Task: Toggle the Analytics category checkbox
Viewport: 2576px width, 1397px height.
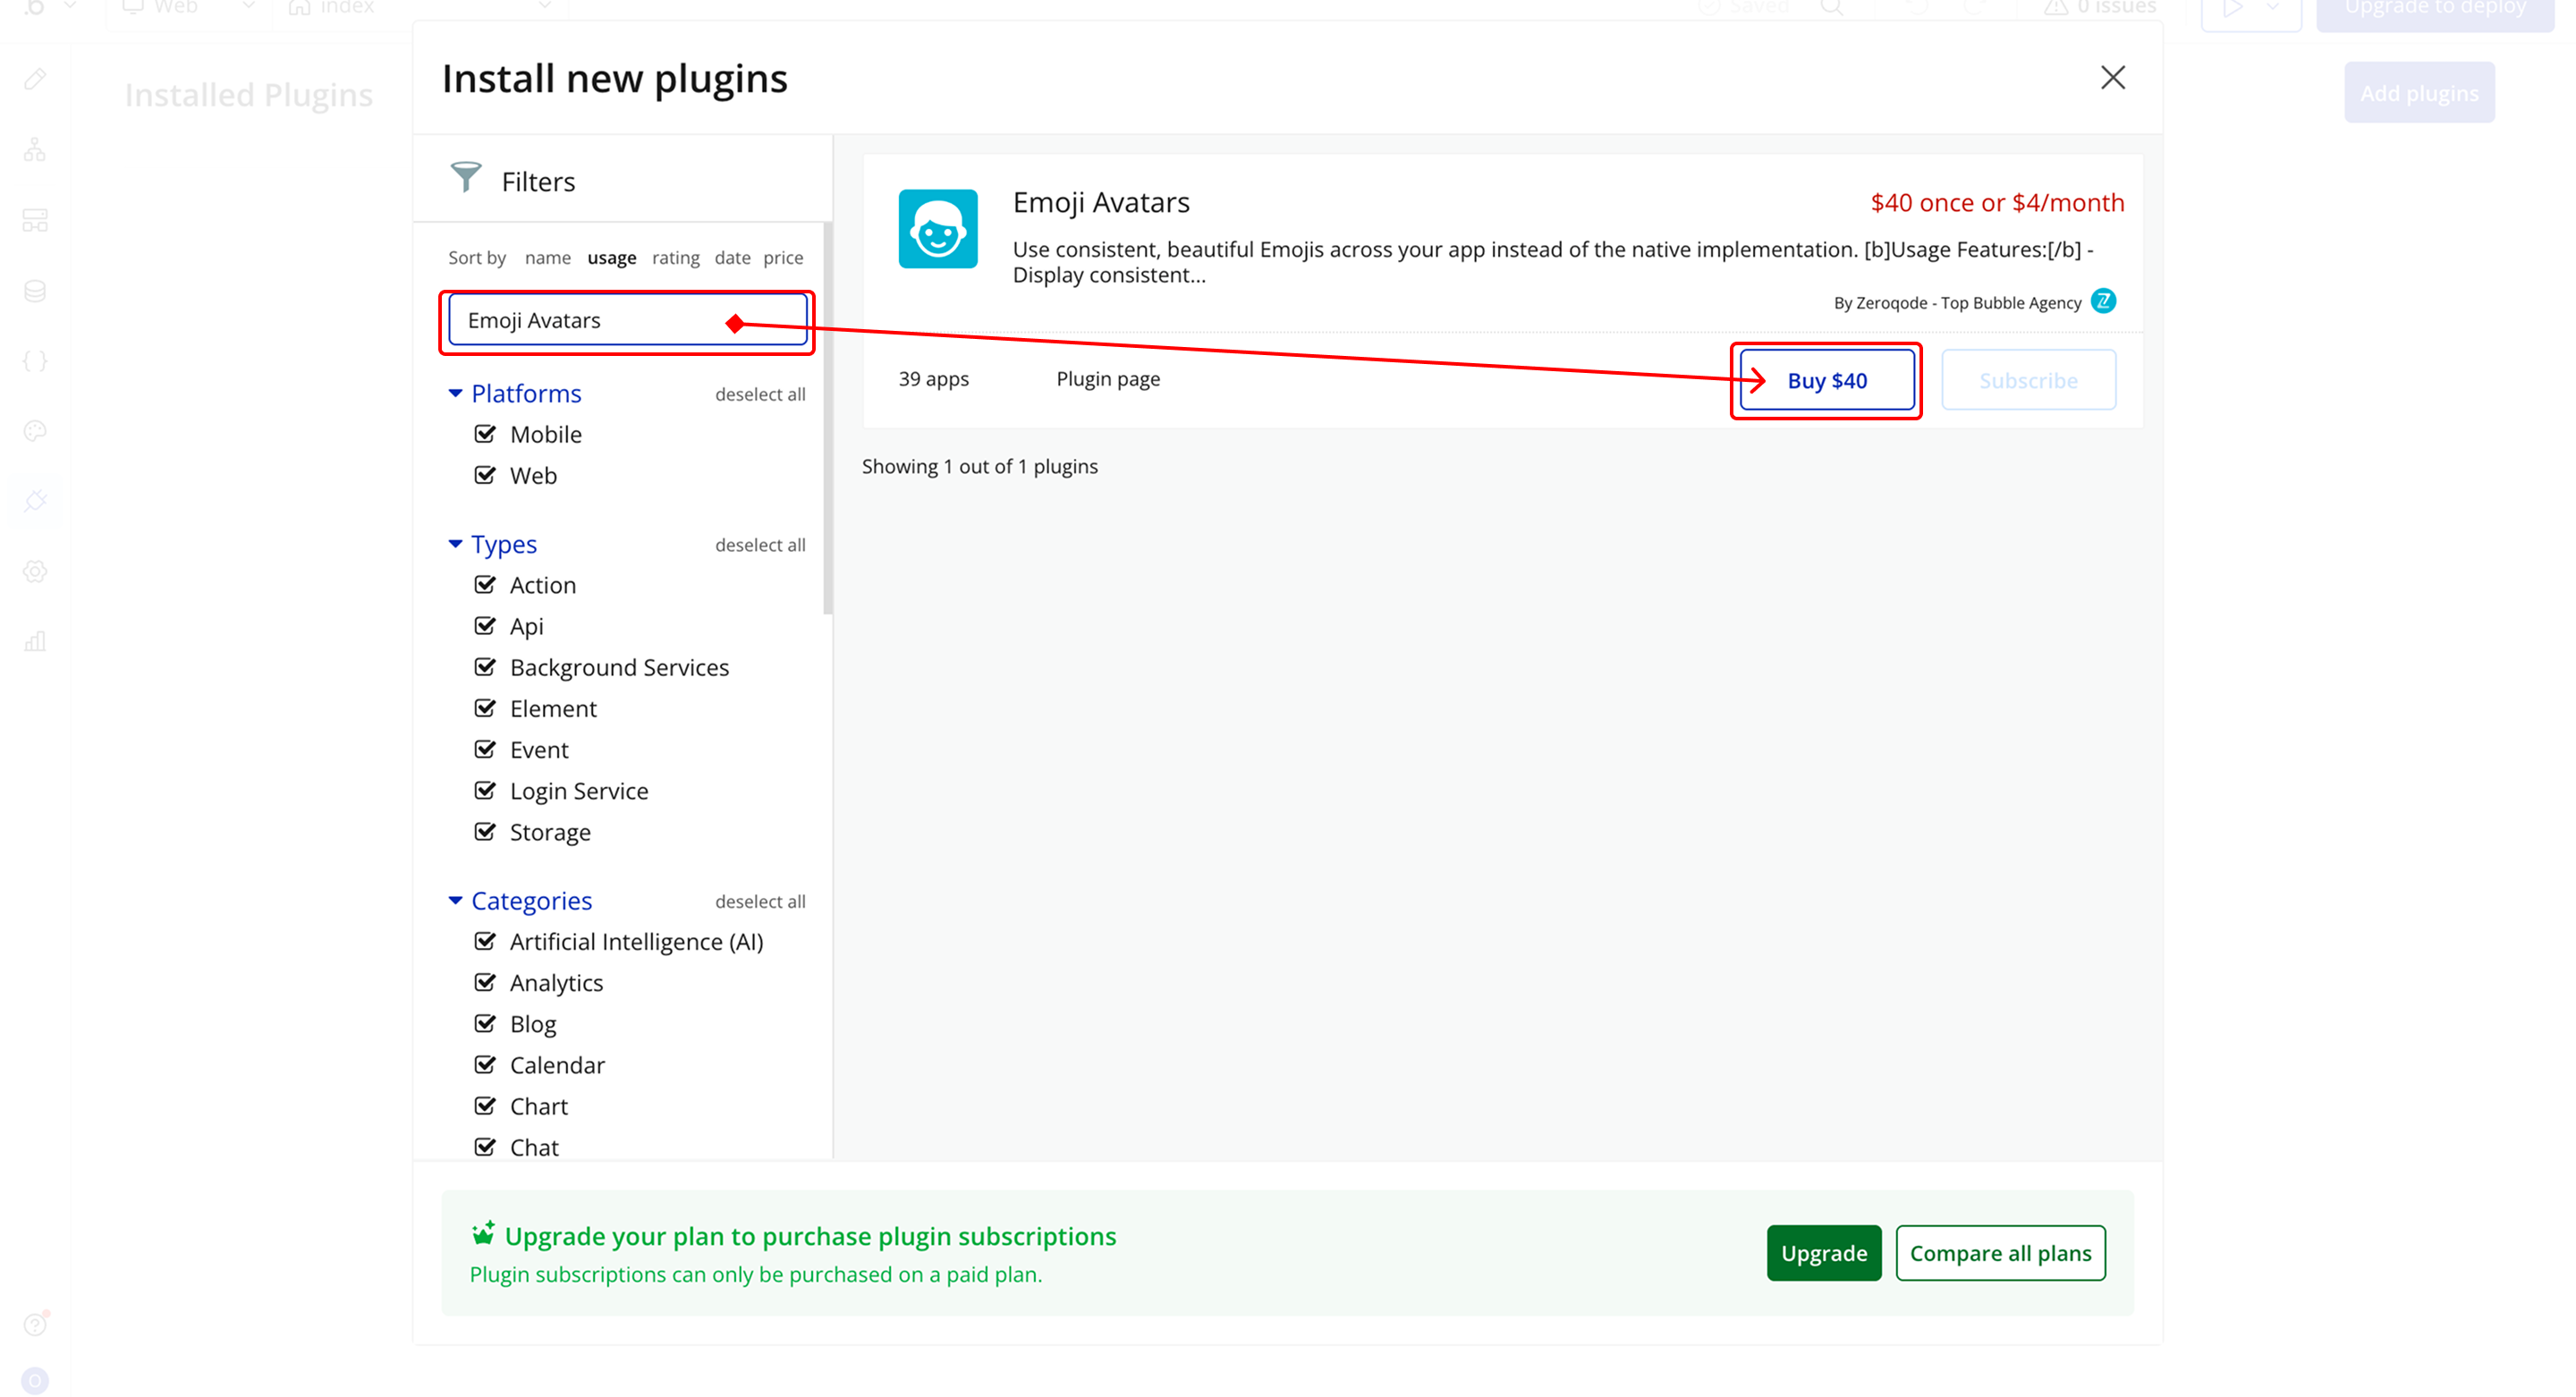Action: tap(485, 983)
